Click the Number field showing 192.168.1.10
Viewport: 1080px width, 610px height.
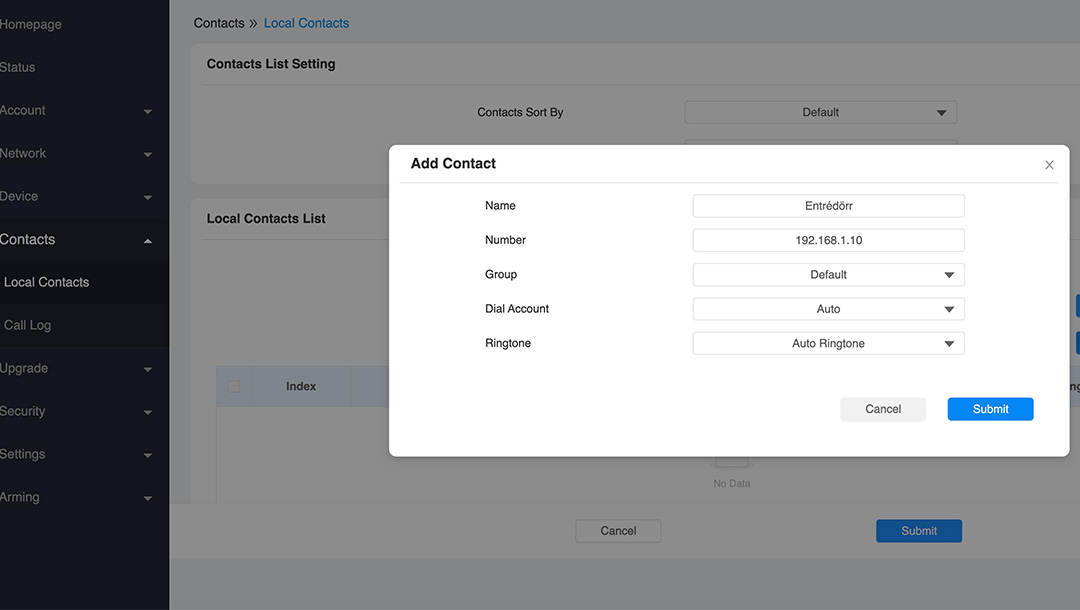[x=828, y=240]
